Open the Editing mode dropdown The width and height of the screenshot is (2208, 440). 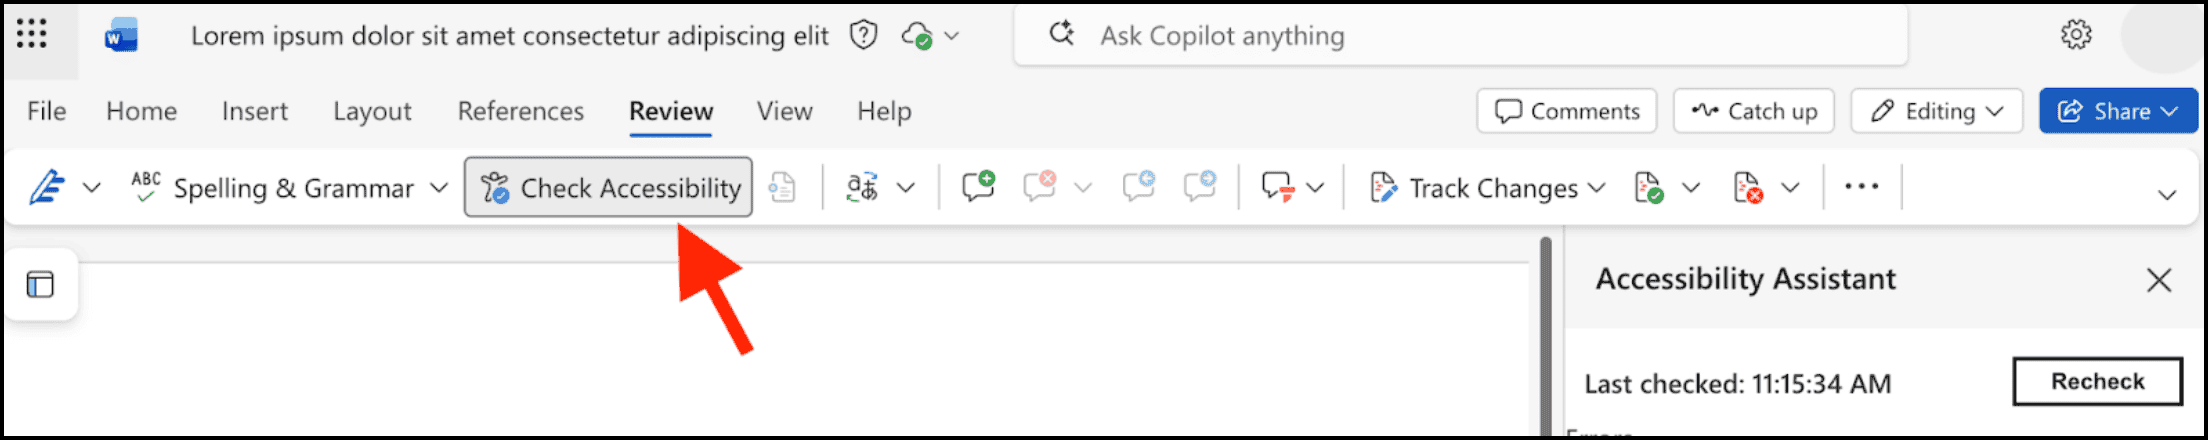[1937, 111]
